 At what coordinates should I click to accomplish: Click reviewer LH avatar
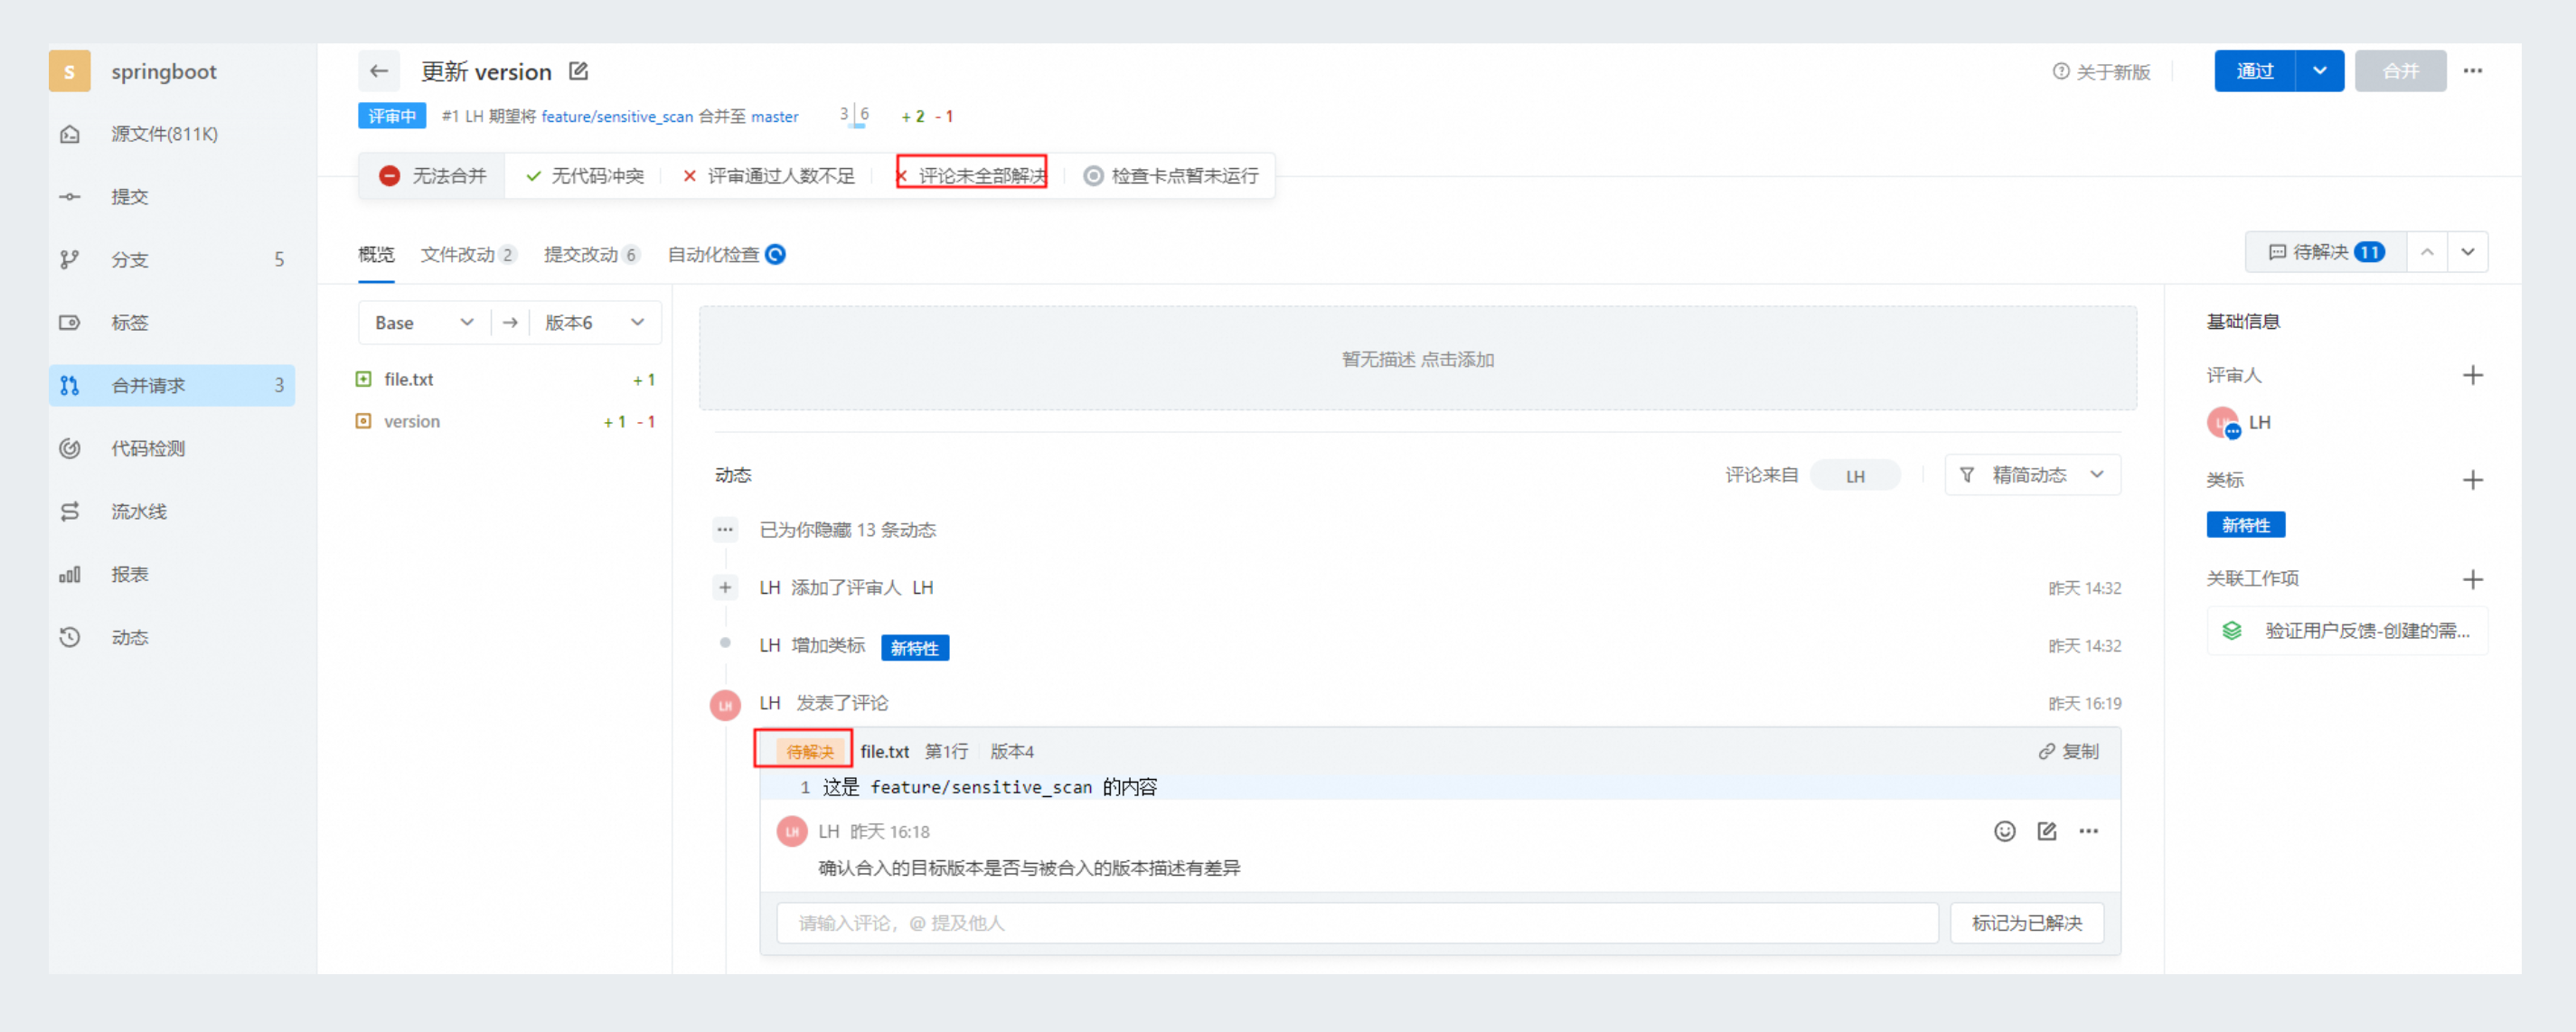pyautogui.click(x=2222, y=423)
